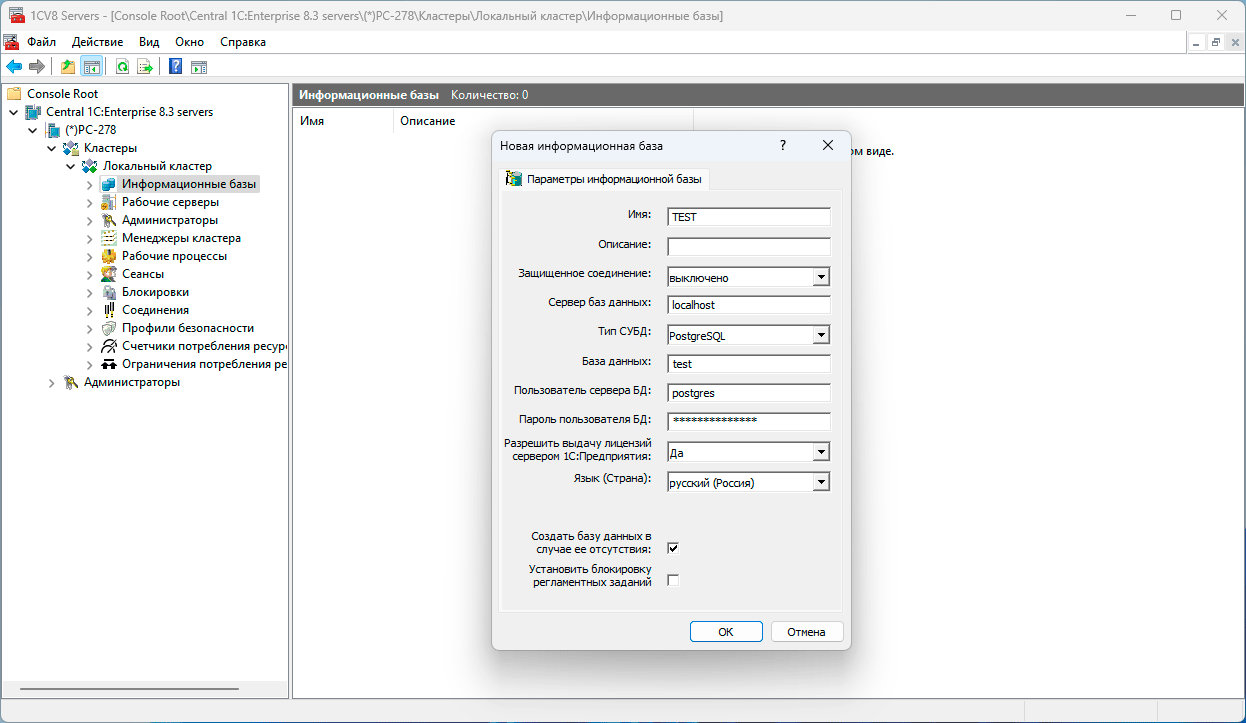Expand the 'Рабочие серверы' tree node

[89, 202]
